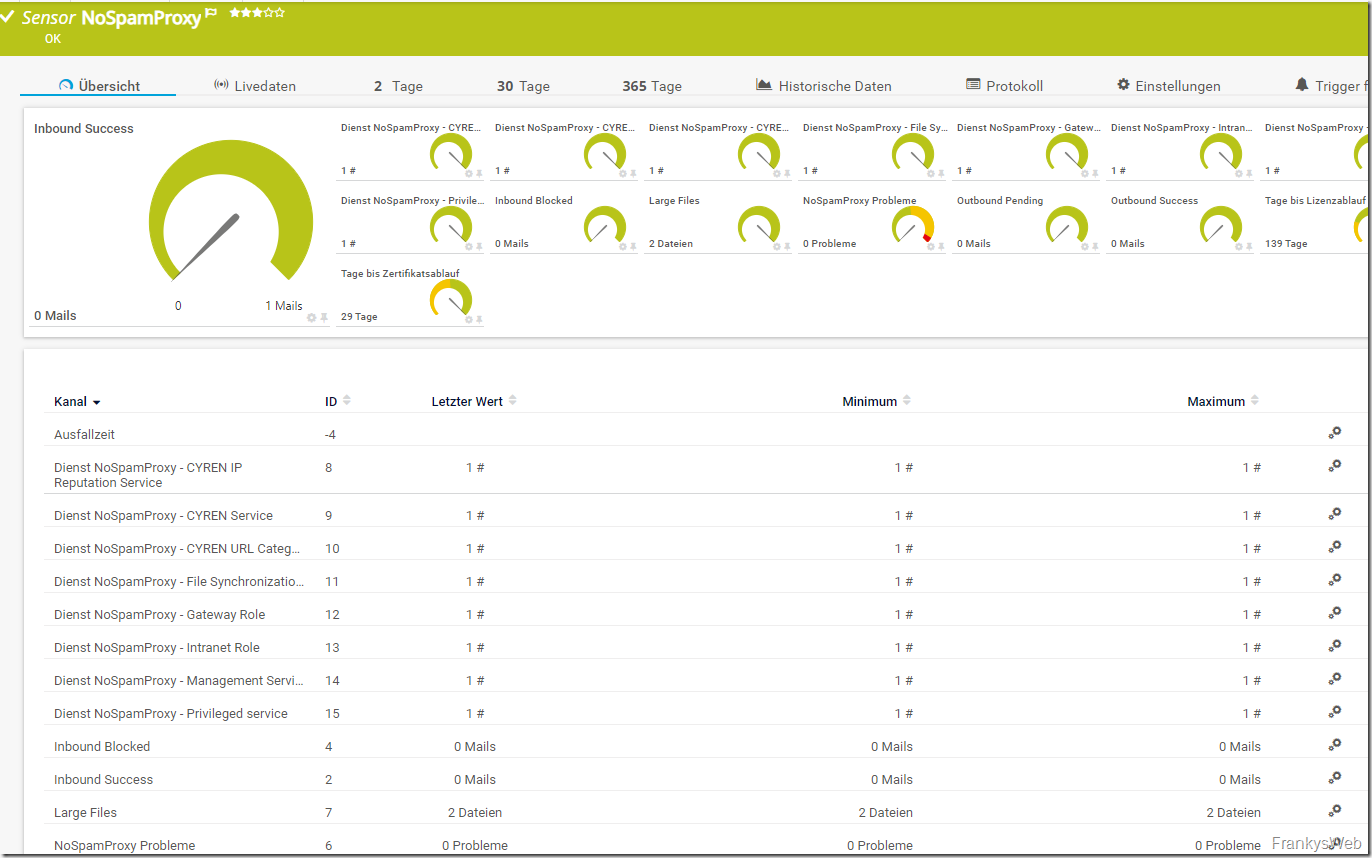Viewport: 1372px width, 858px height.
Task: Open gear settings on Dienst NoSpamProxy Privile... gauge
Action: coord(468,246)
